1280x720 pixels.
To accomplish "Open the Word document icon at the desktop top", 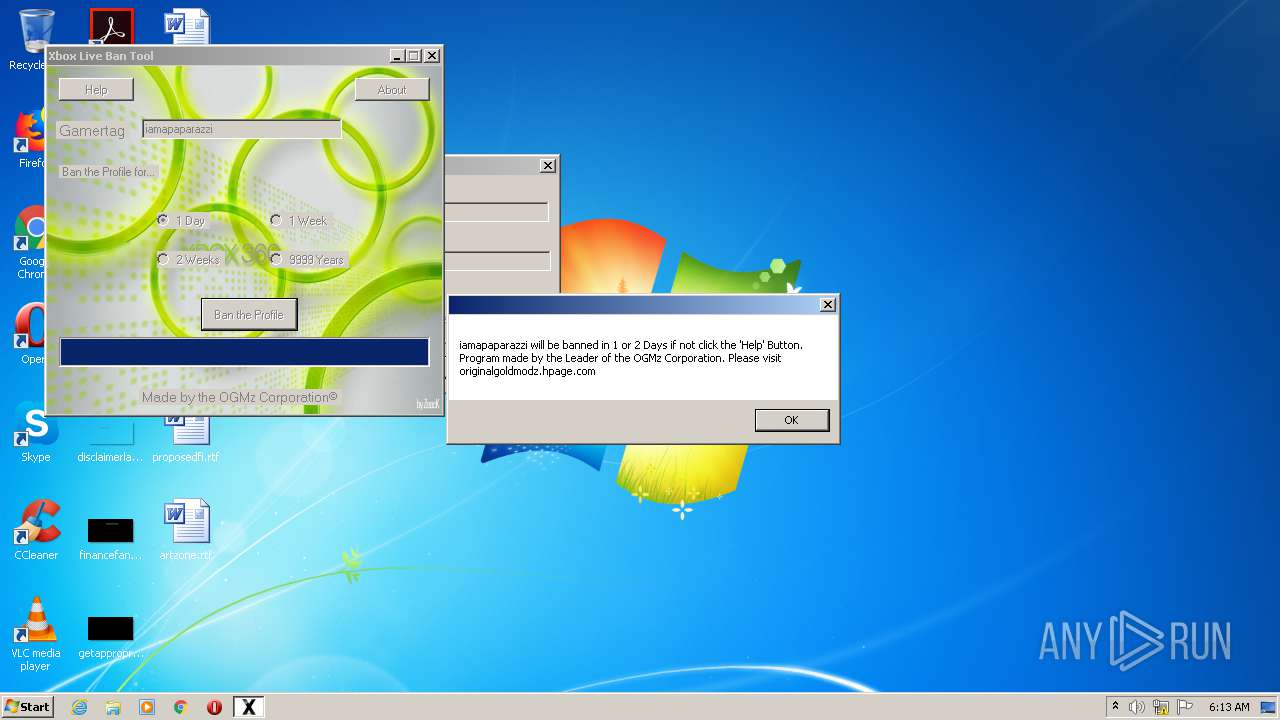I will [187, 26].
